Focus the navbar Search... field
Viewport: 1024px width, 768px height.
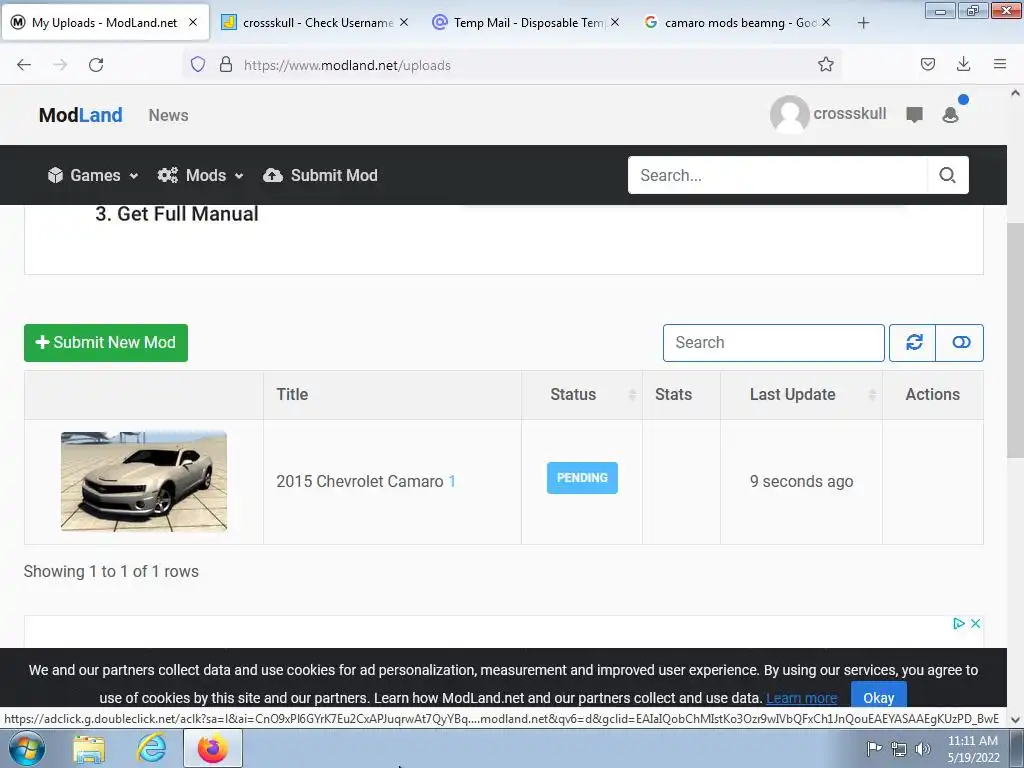(777, 175)
